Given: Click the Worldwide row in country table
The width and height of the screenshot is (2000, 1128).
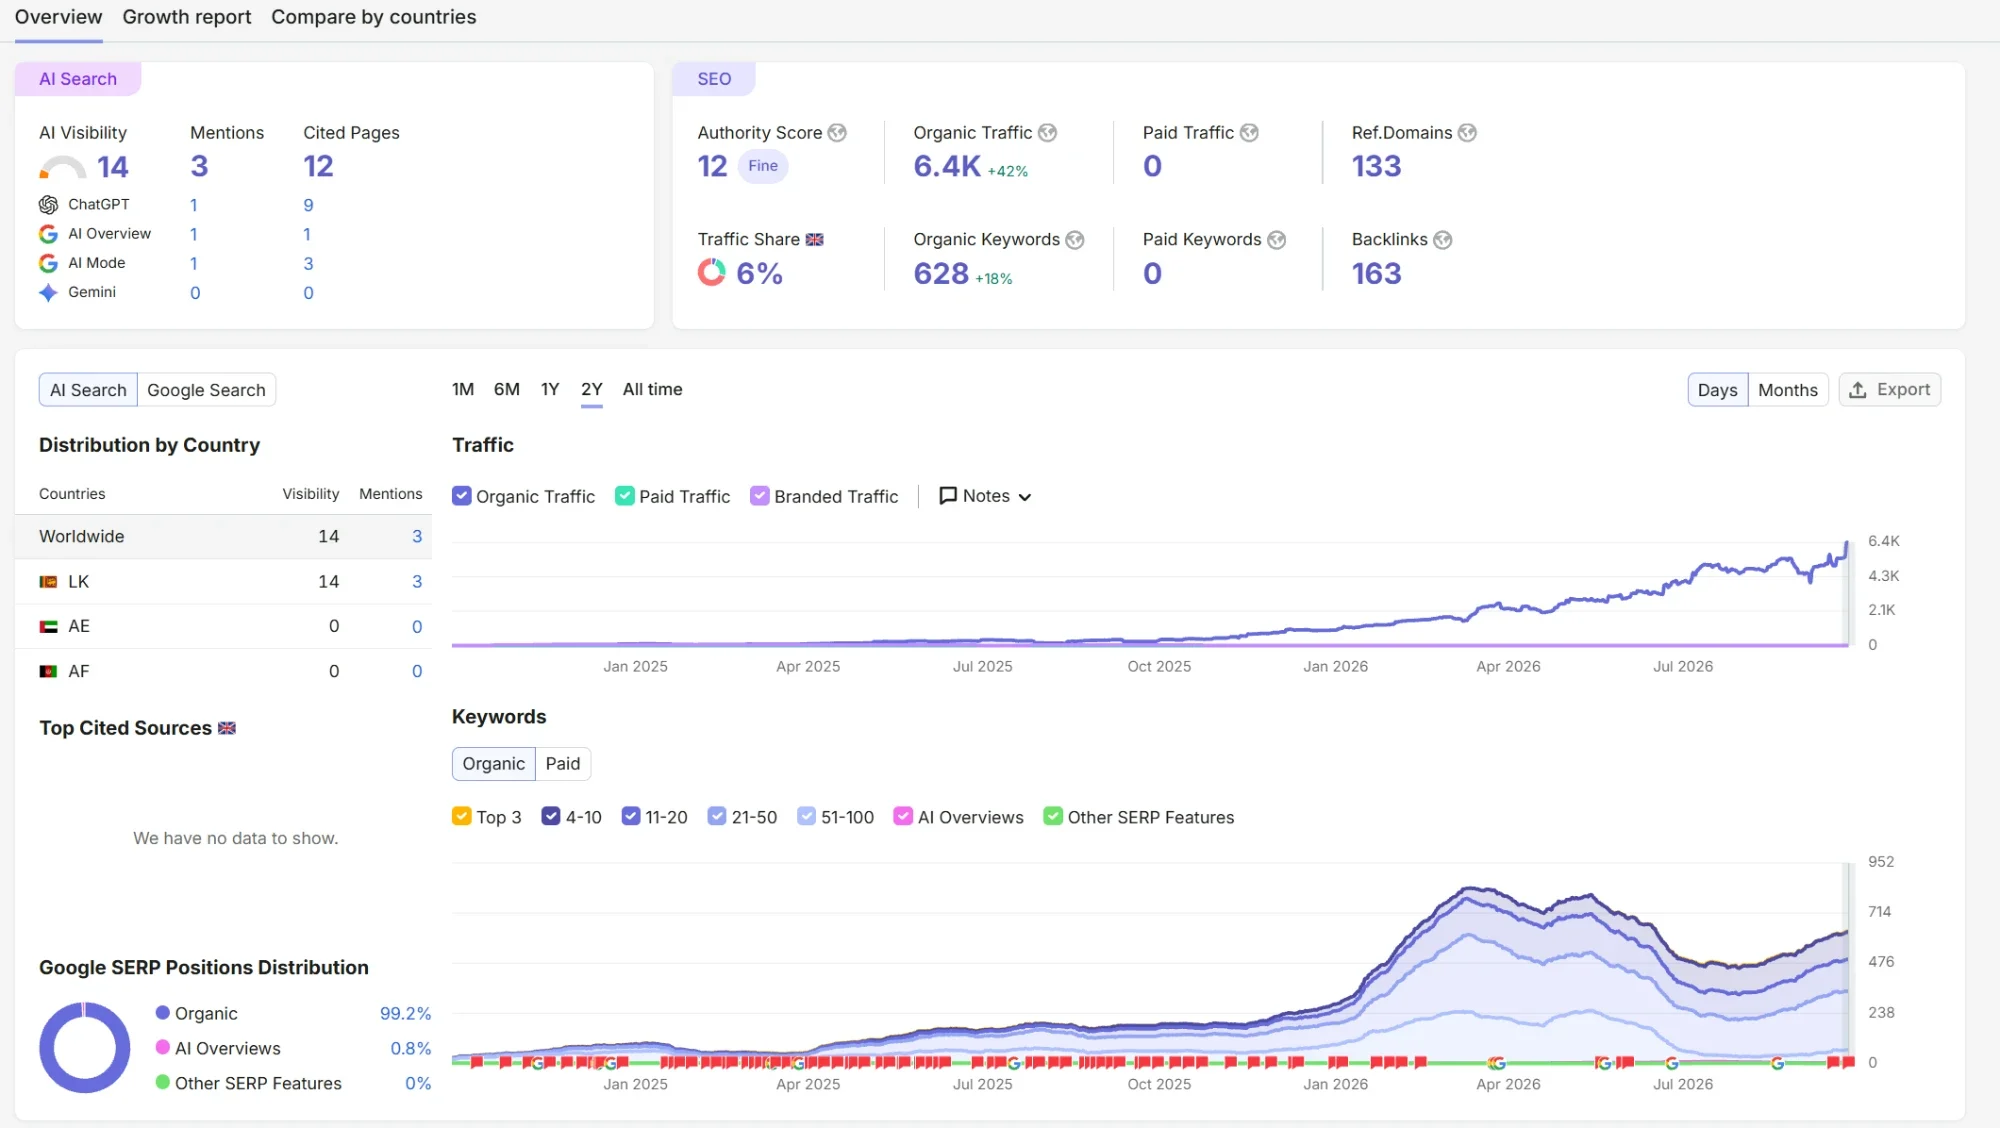Looking at the screenshot, I should tap(223, 537).
